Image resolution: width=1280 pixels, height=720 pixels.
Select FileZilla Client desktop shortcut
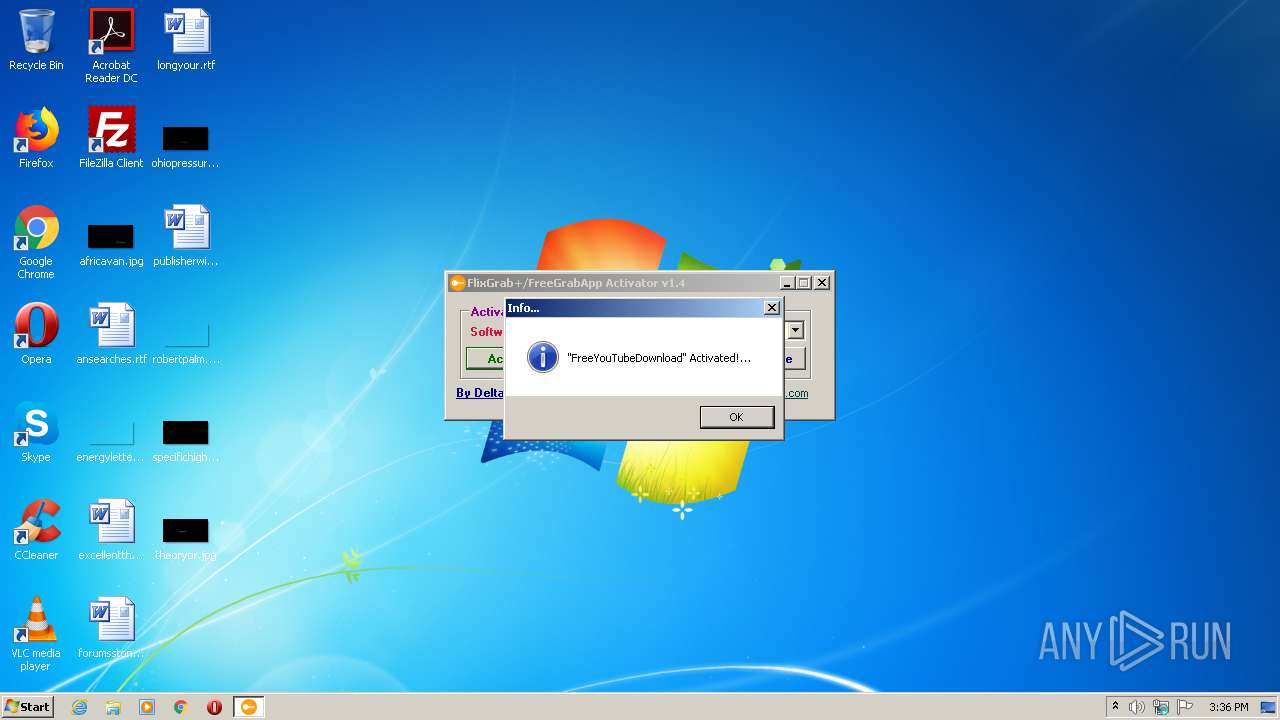click(111, 138)
